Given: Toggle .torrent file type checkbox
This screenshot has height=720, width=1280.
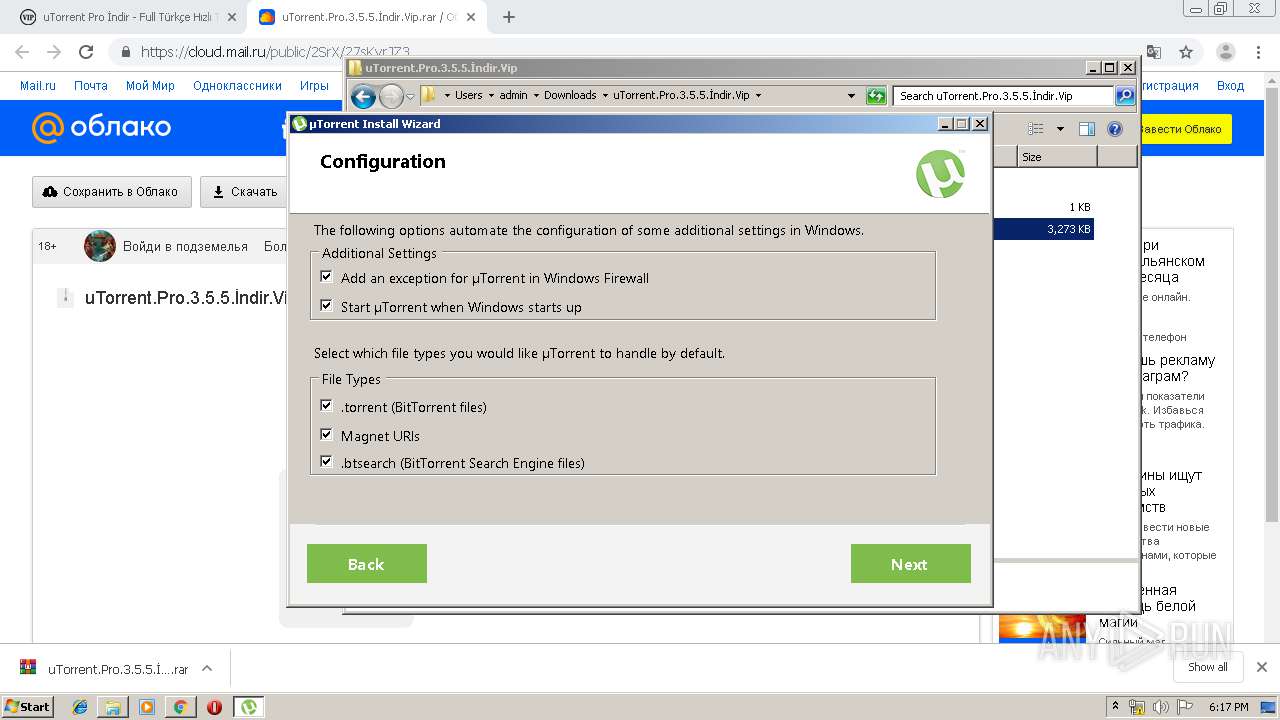Looking at the screenshot, I should coord(326,406).
